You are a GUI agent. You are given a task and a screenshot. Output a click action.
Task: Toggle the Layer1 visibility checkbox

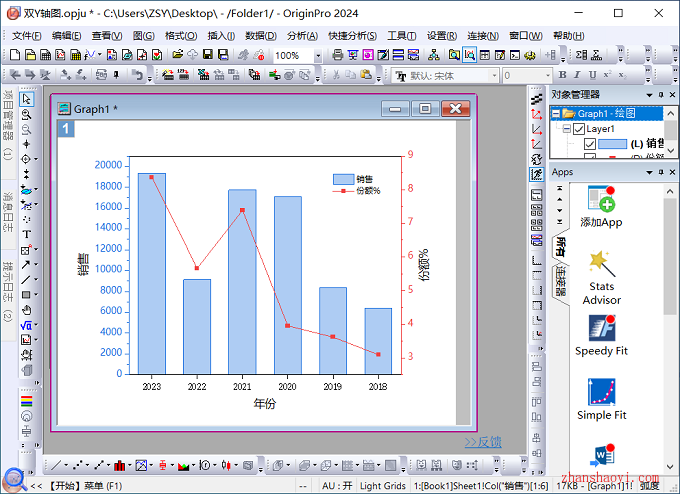(x=579, y=129)
